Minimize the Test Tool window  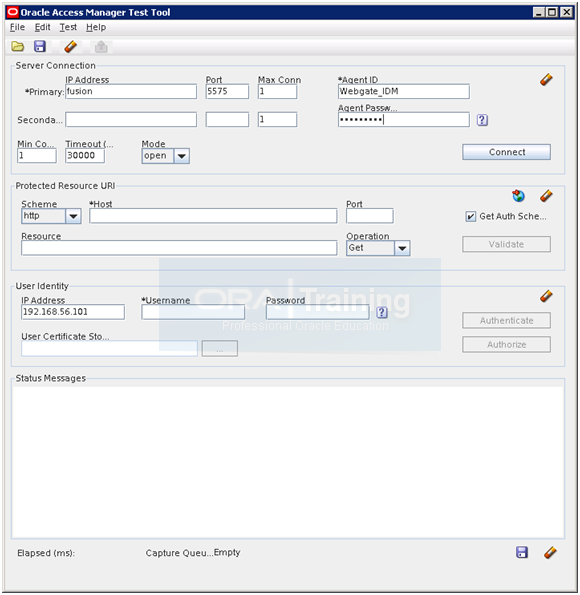point(538,13)
